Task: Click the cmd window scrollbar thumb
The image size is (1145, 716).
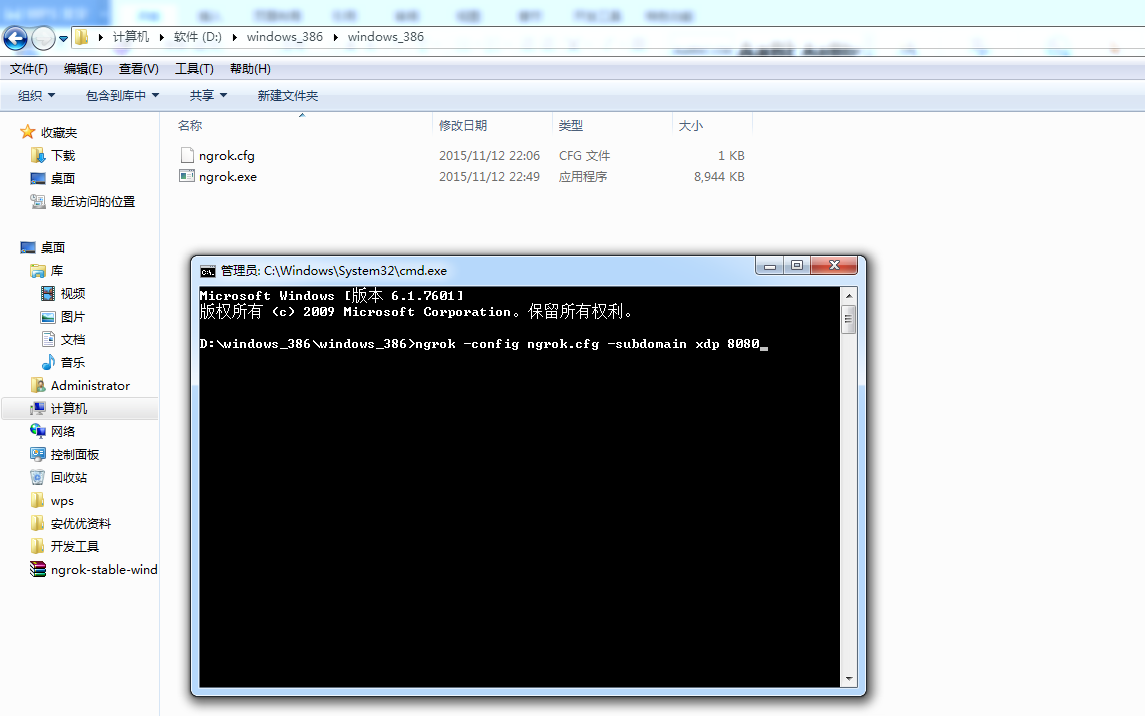Action: (849, 320)
